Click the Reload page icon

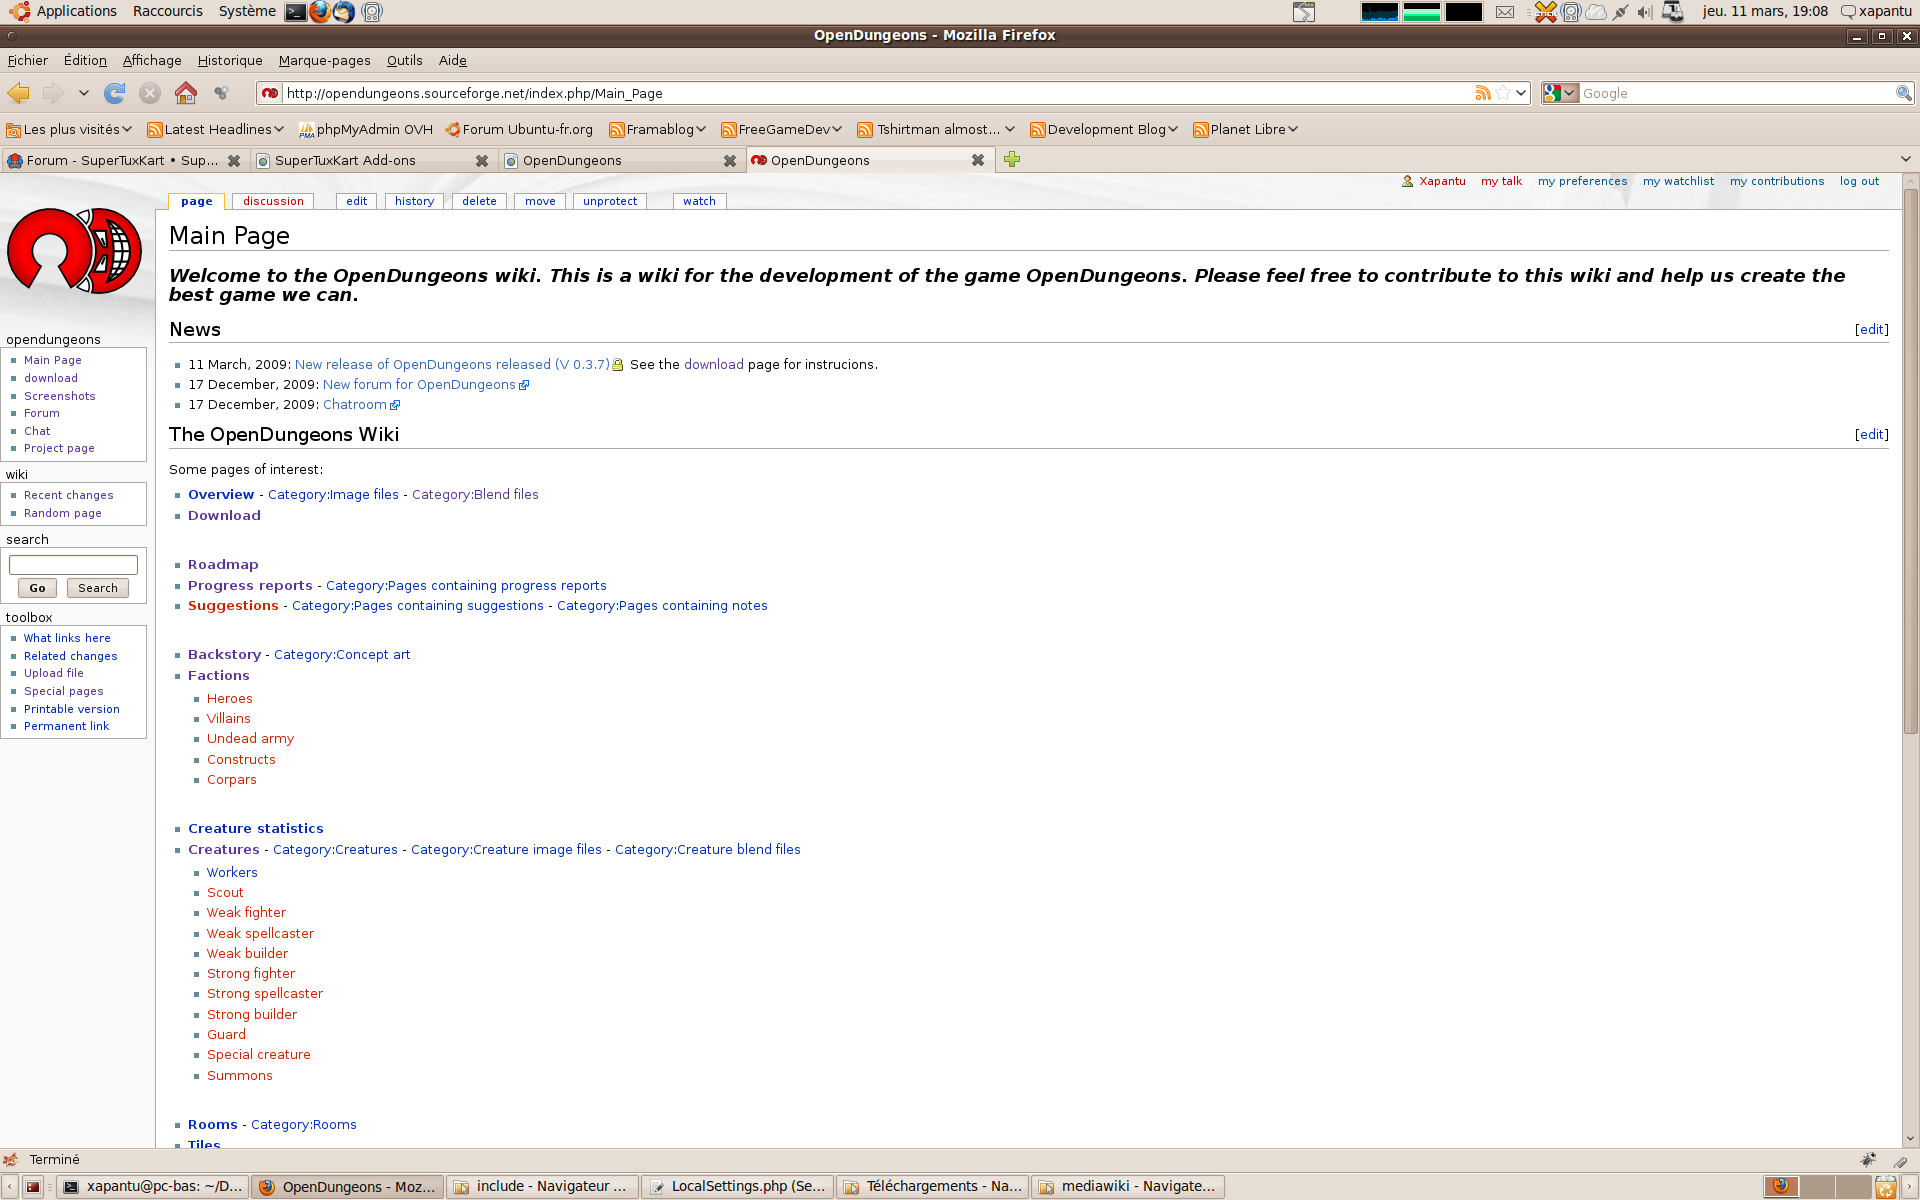pyautogui.click(x=115, y=93)
